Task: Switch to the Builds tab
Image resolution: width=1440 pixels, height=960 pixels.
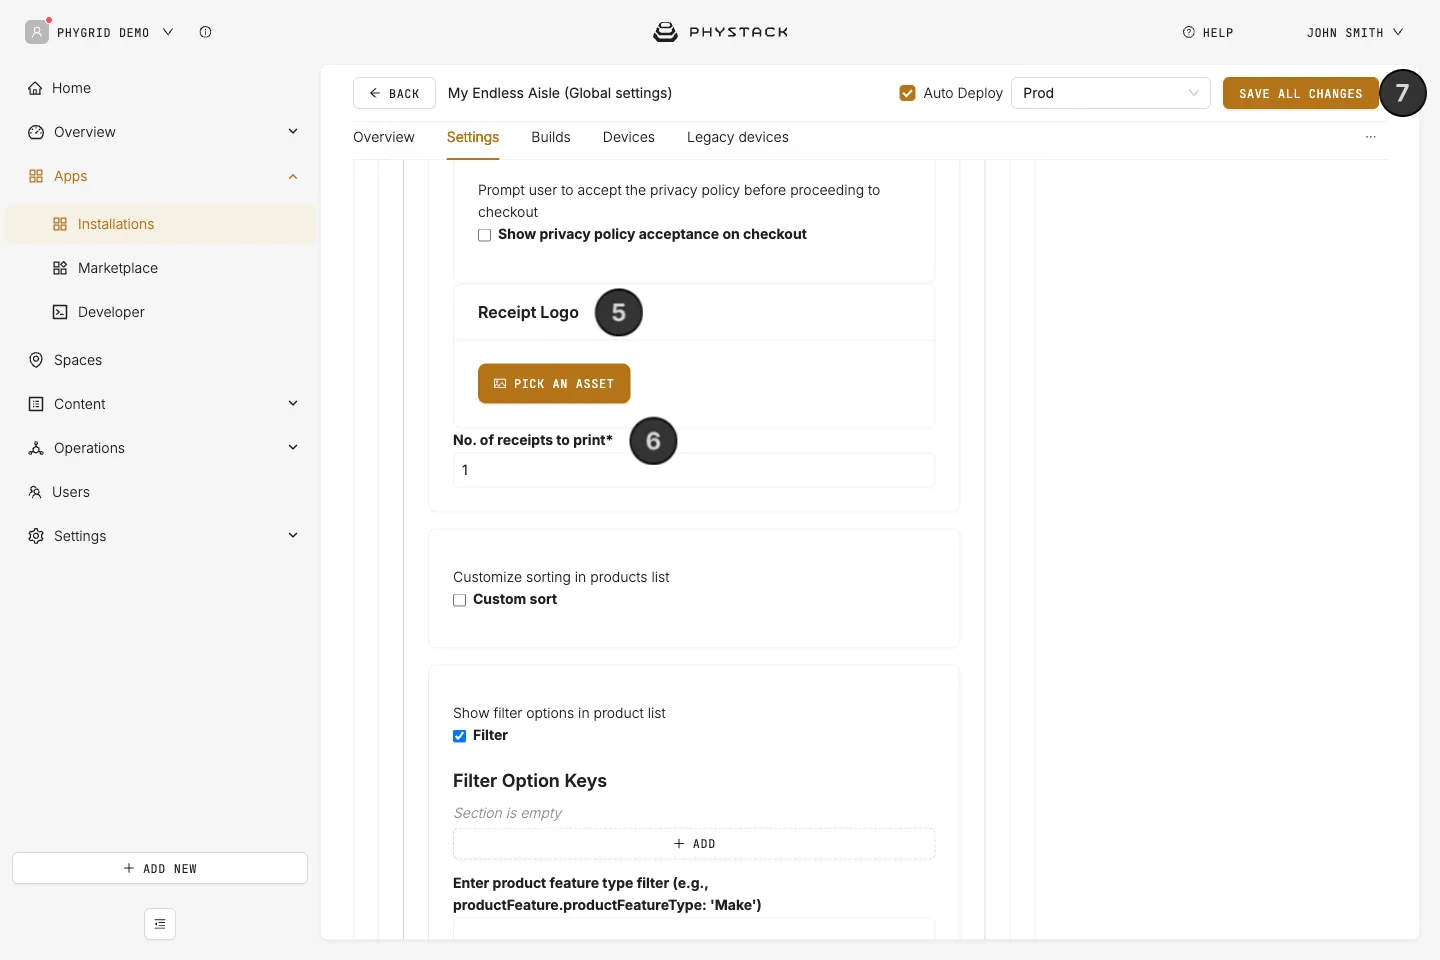Action: (x=551, y=137)
